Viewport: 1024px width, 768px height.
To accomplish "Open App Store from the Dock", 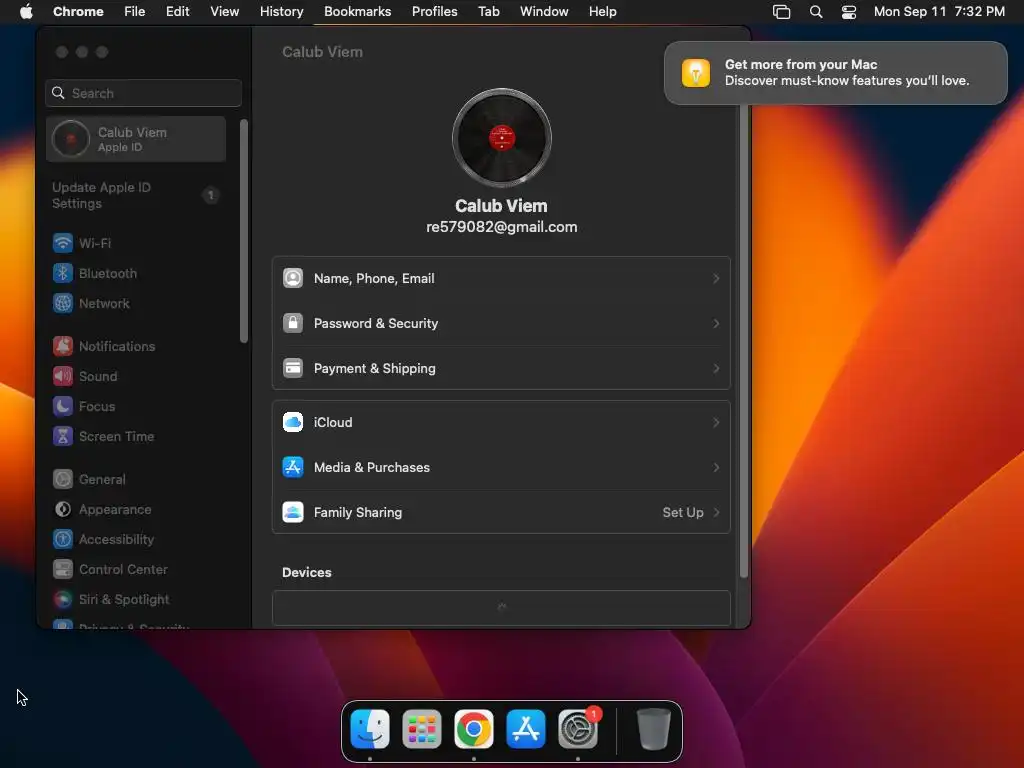I will point(526,729).
